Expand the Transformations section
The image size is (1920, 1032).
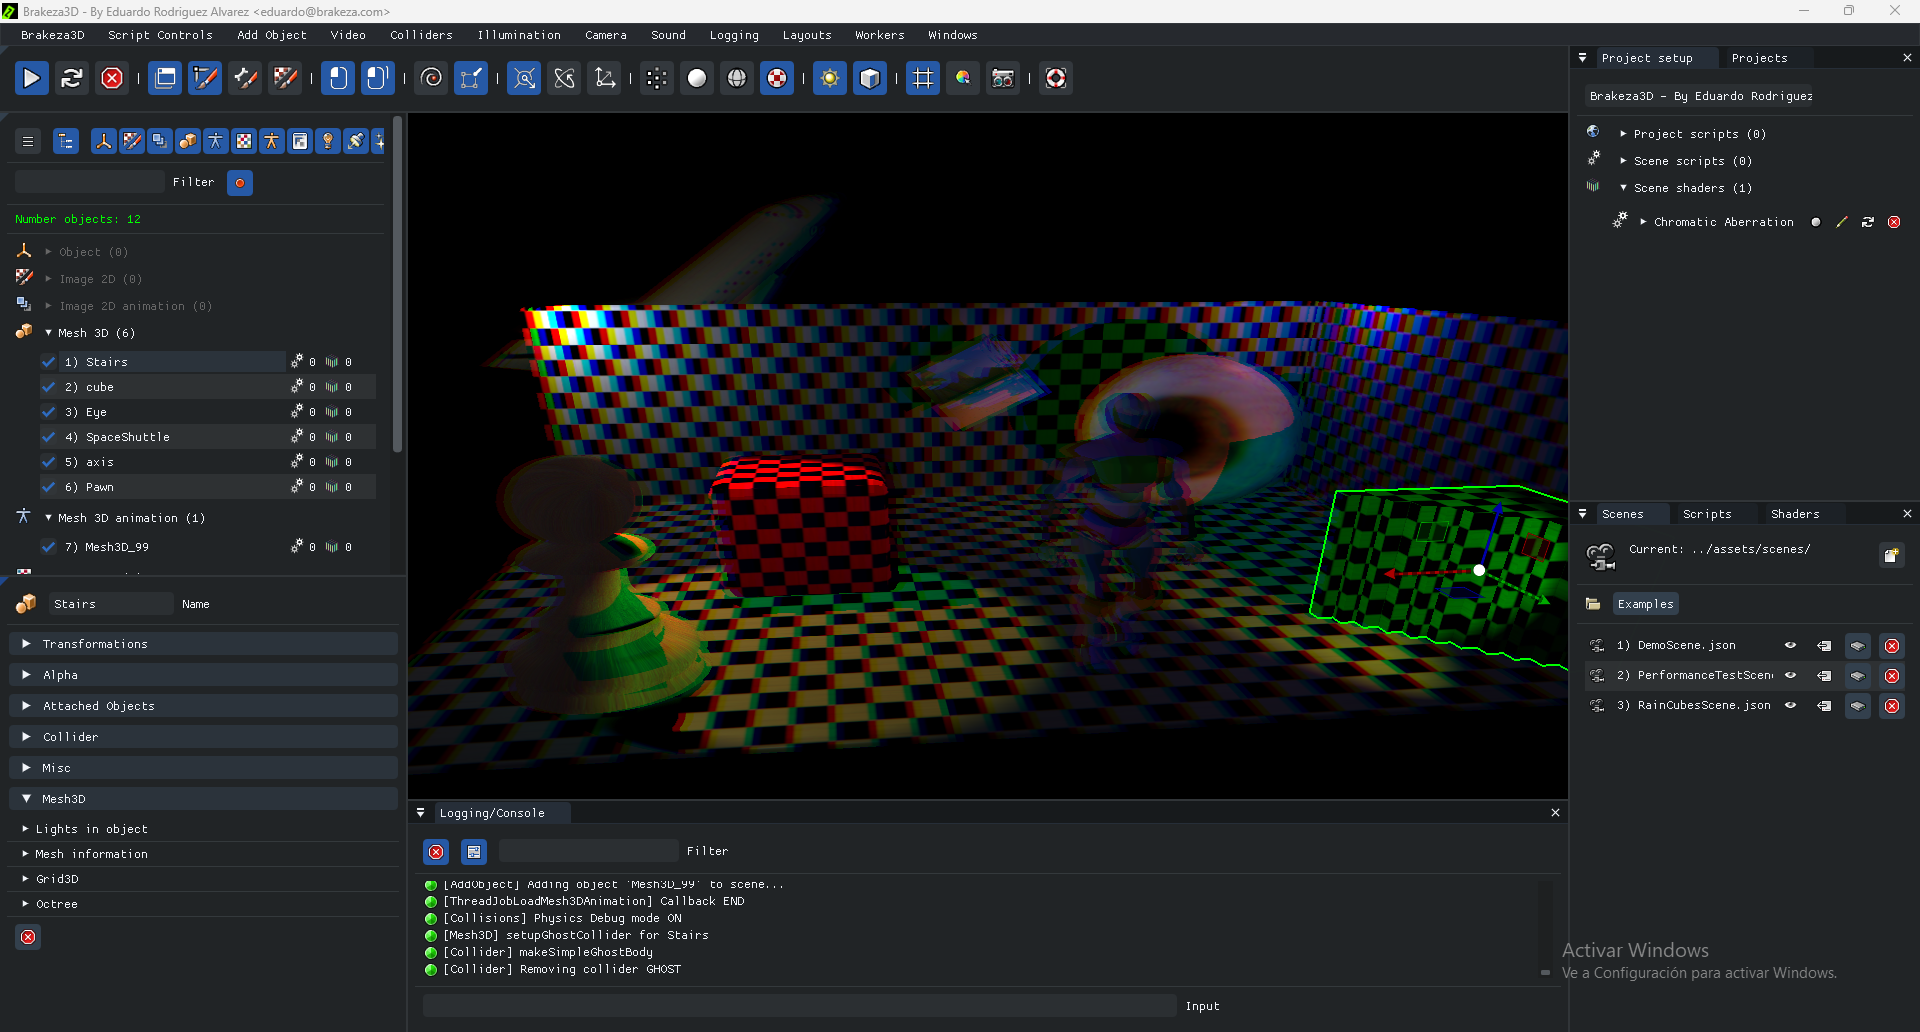point(95,644)
